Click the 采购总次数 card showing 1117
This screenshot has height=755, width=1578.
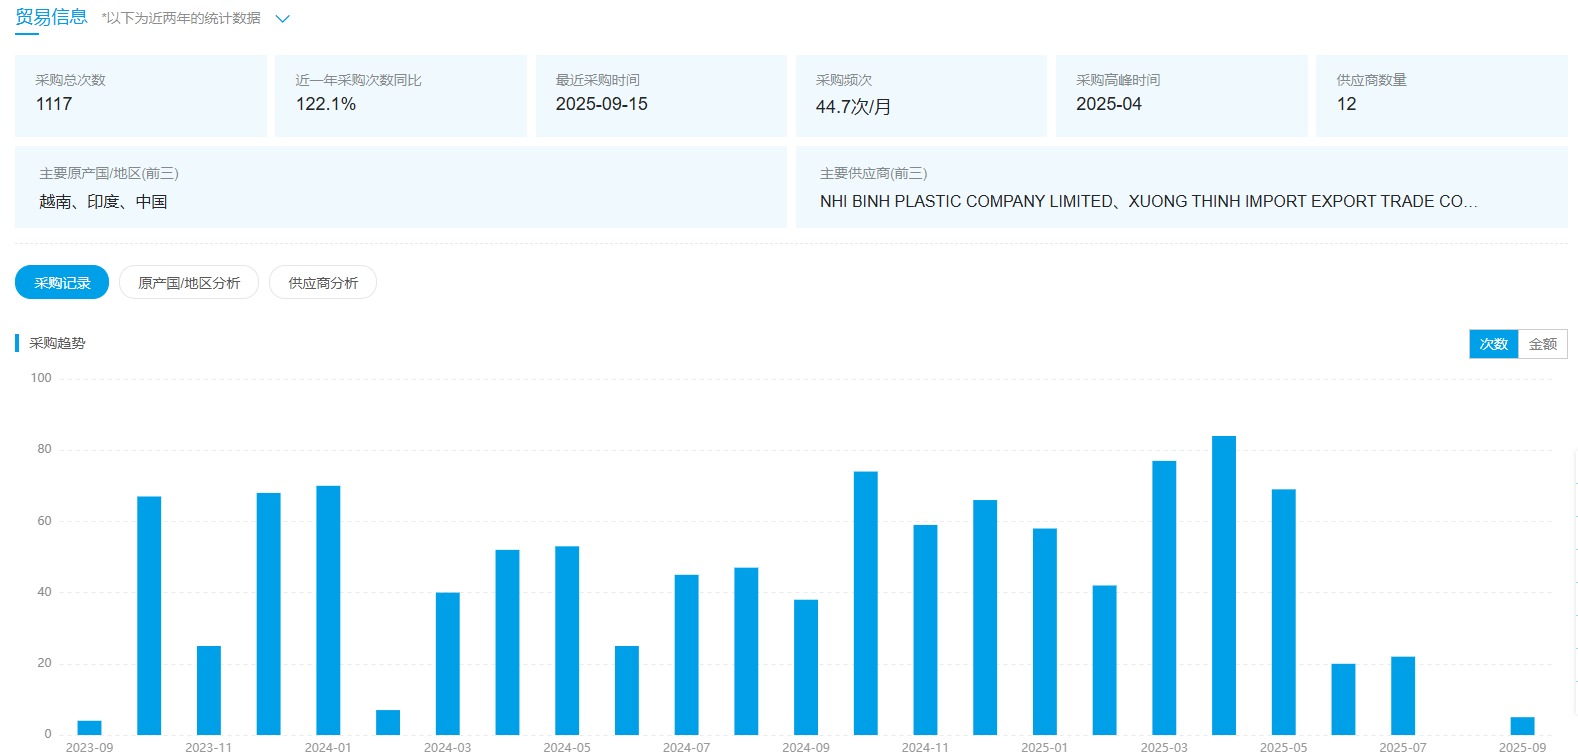(x=140, y=96)
